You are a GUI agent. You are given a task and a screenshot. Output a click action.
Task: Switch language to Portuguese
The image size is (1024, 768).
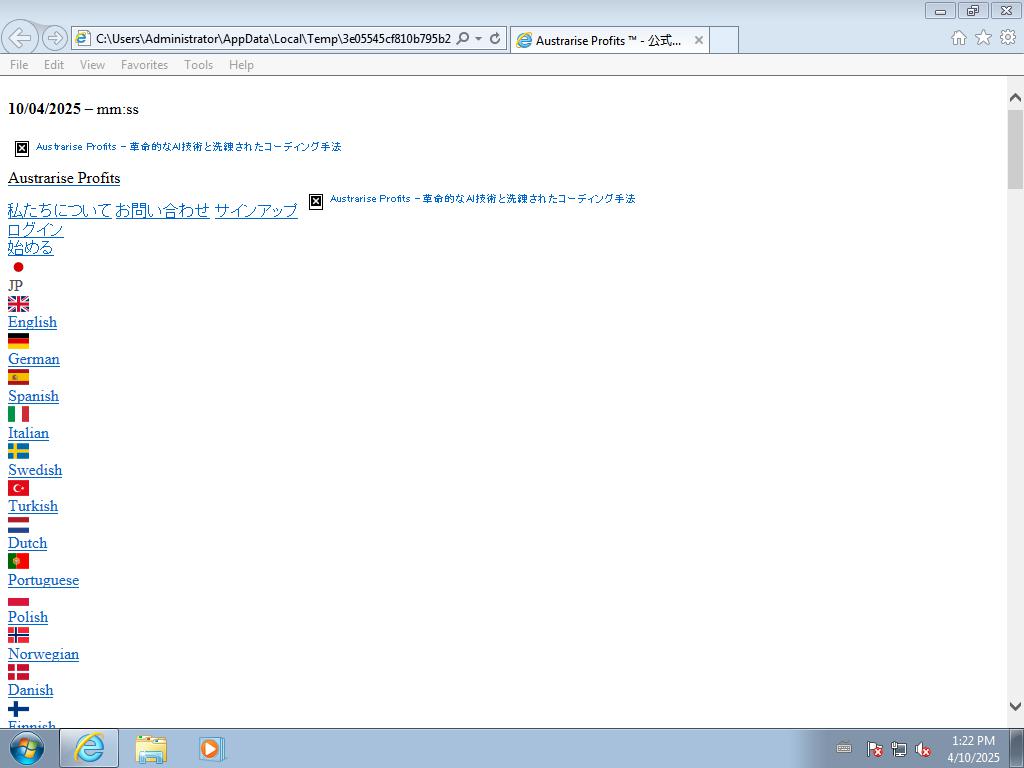(x=44, y=581)
